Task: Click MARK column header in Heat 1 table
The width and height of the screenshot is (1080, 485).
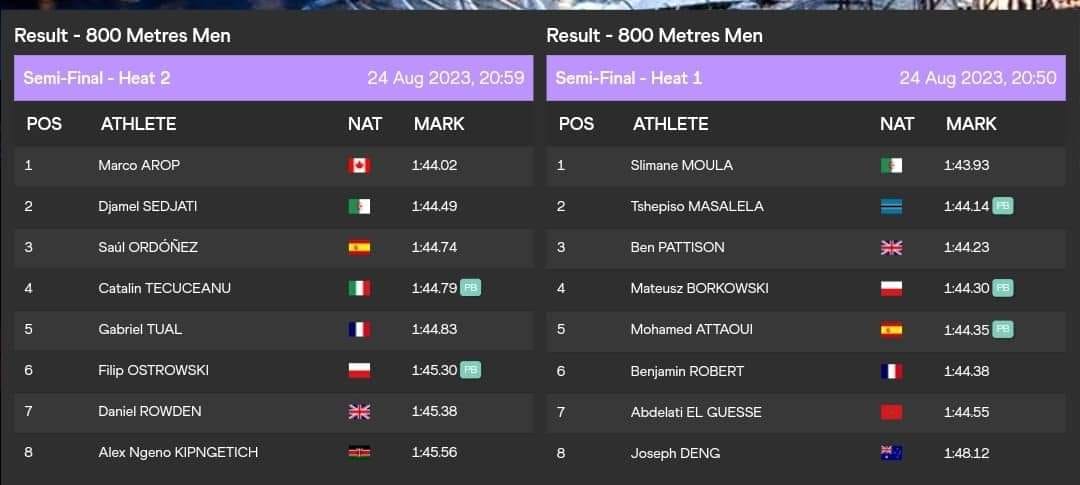Action: click(971, 124)
